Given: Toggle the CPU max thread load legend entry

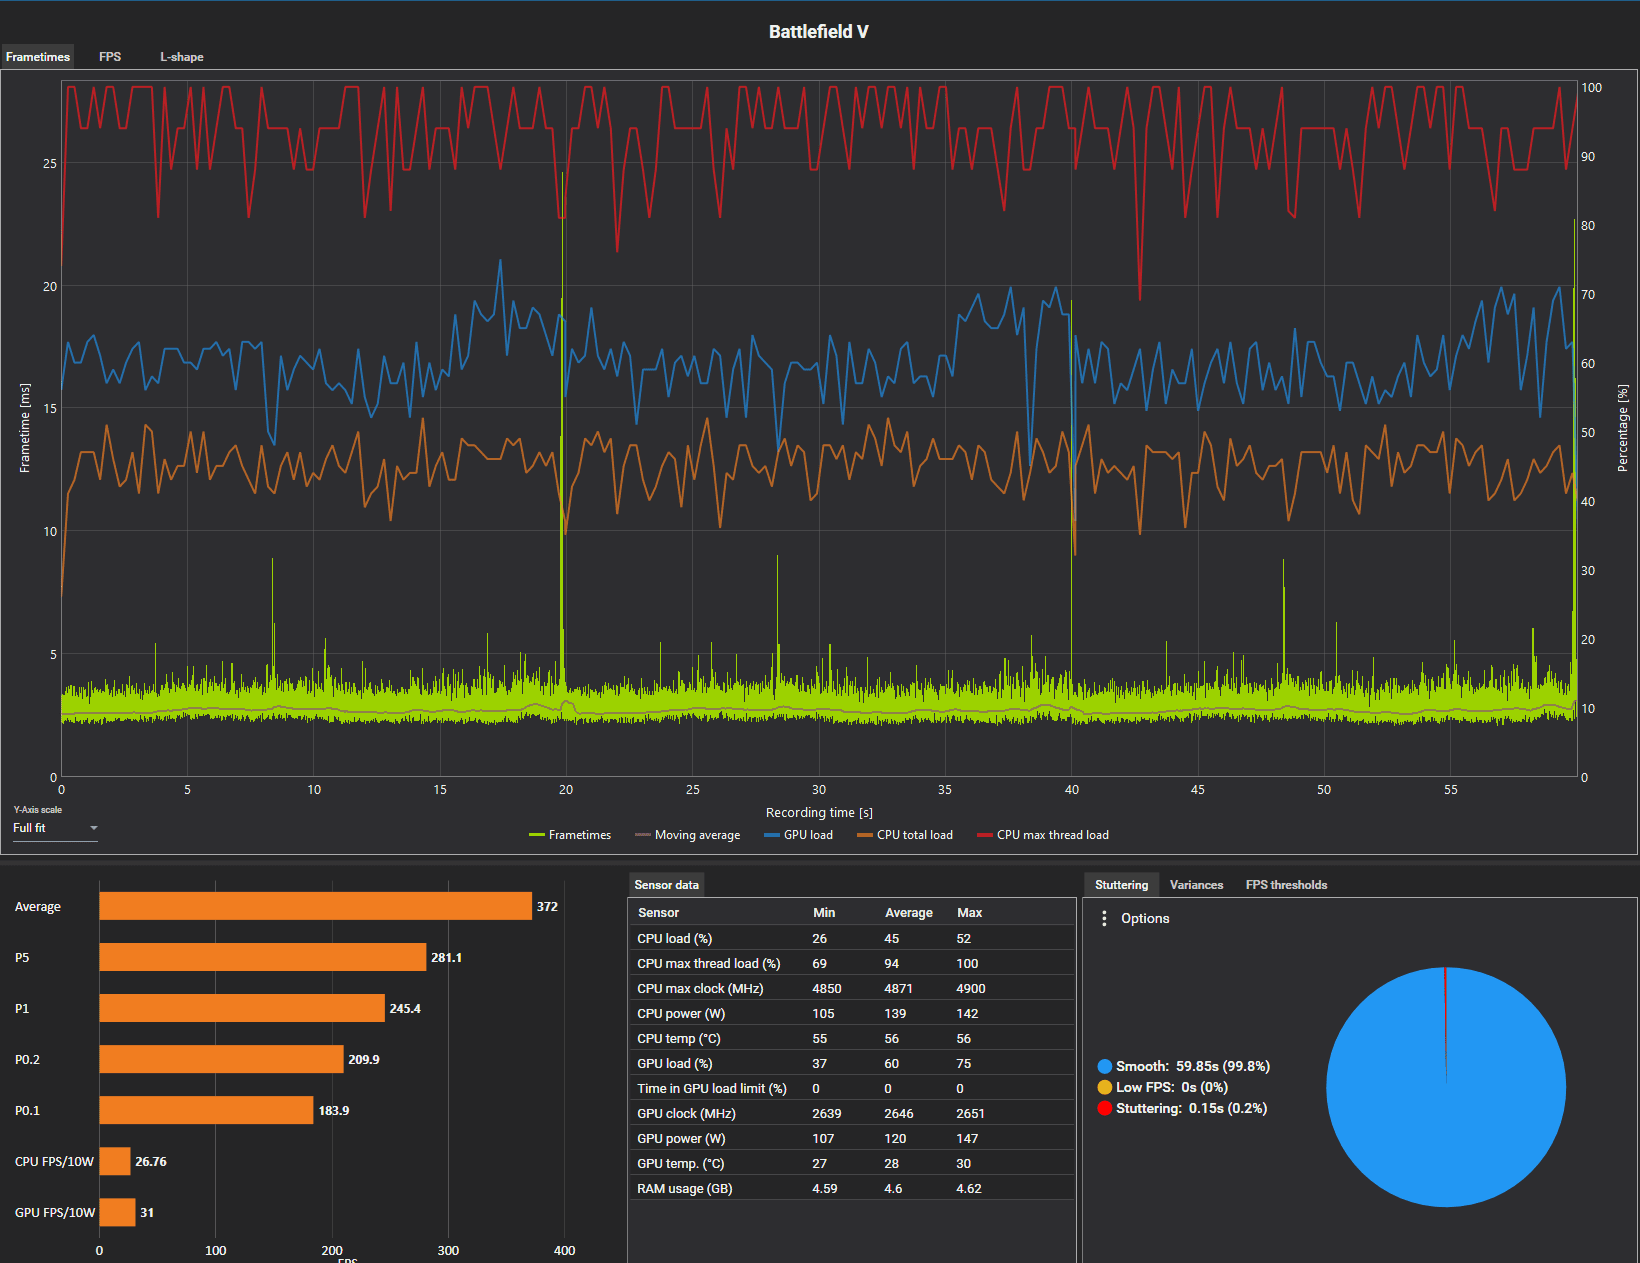Looking at the screenshot, I should [x=1043, y=835].
